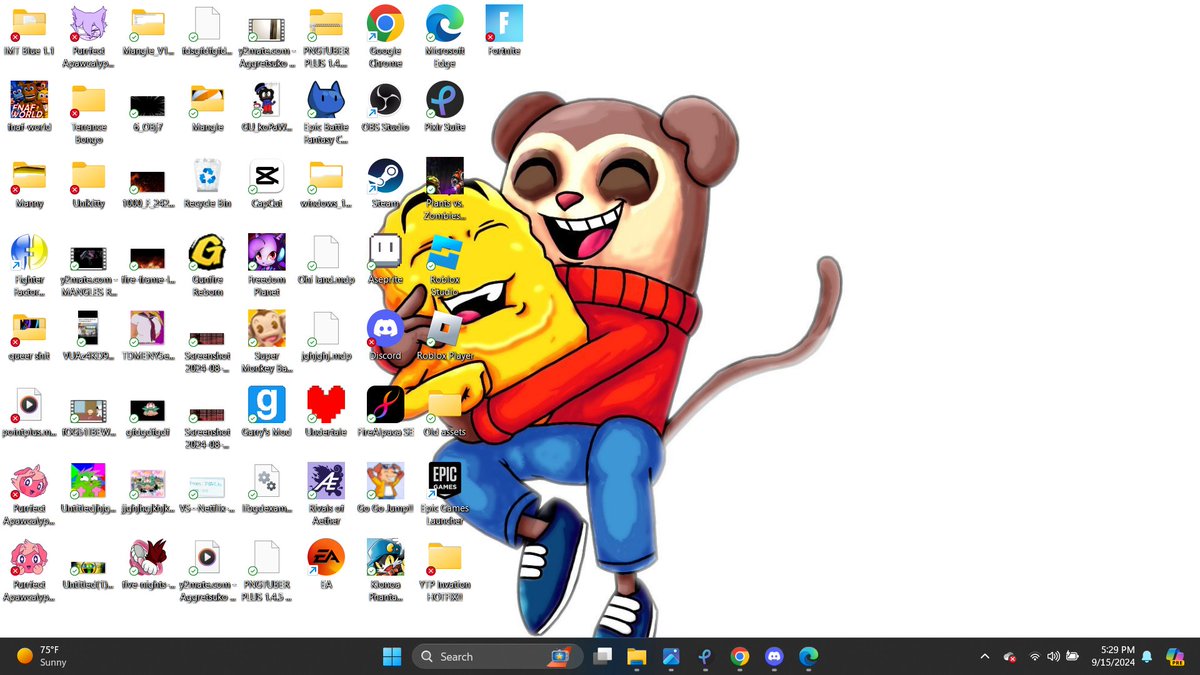Image resolution: width=1200 pixels, height=675 pixels.
Task: Select the Mangle_V1 folder
Action: [x=147, y=30]
